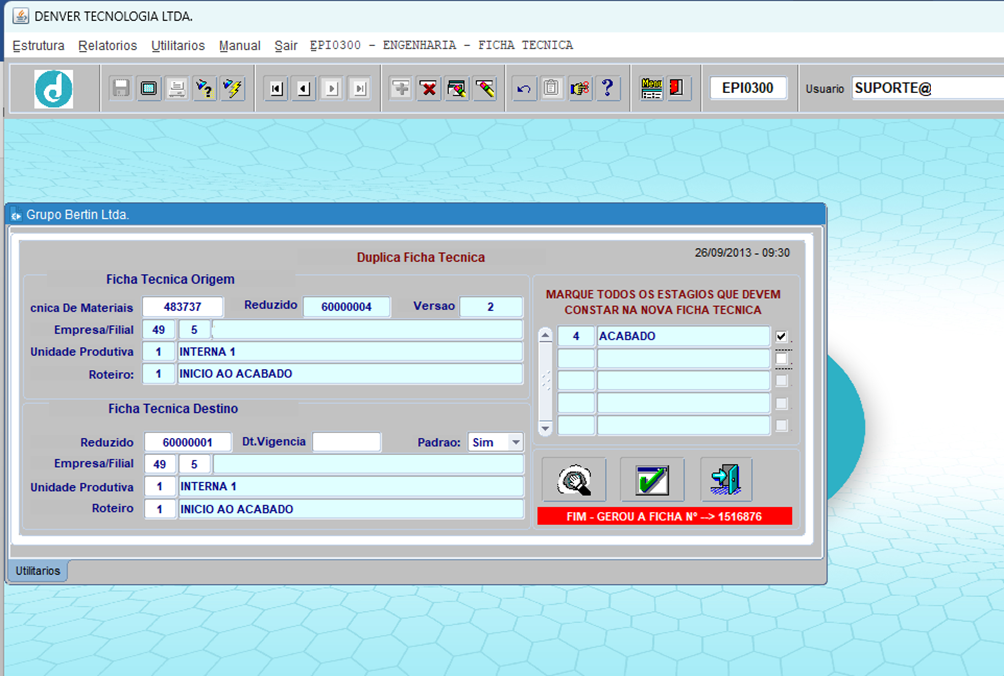Click the destination Reduzido field 60000001

tap(188, 442)
